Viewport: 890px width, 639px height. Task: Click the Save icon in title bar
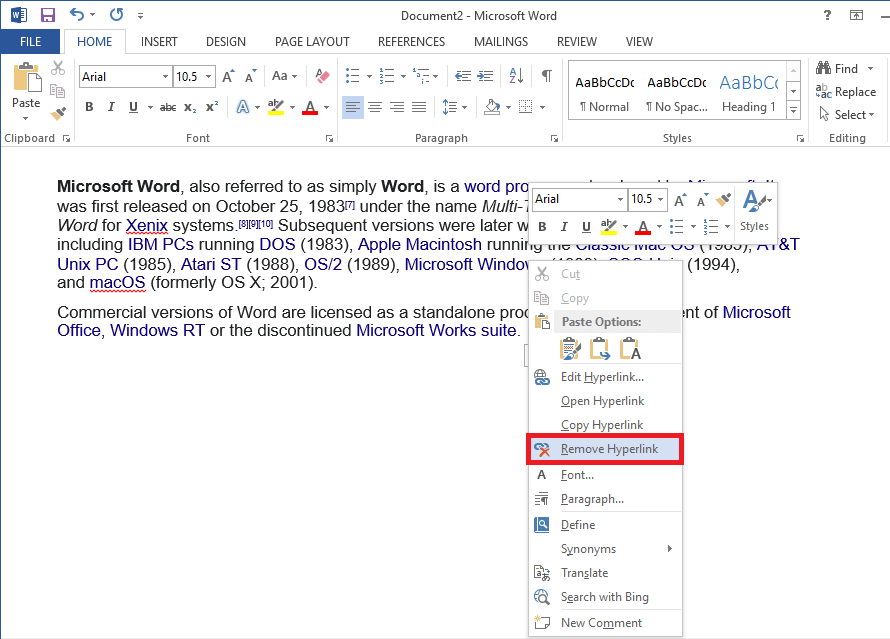pyautogui.click(x=48, y=15)
